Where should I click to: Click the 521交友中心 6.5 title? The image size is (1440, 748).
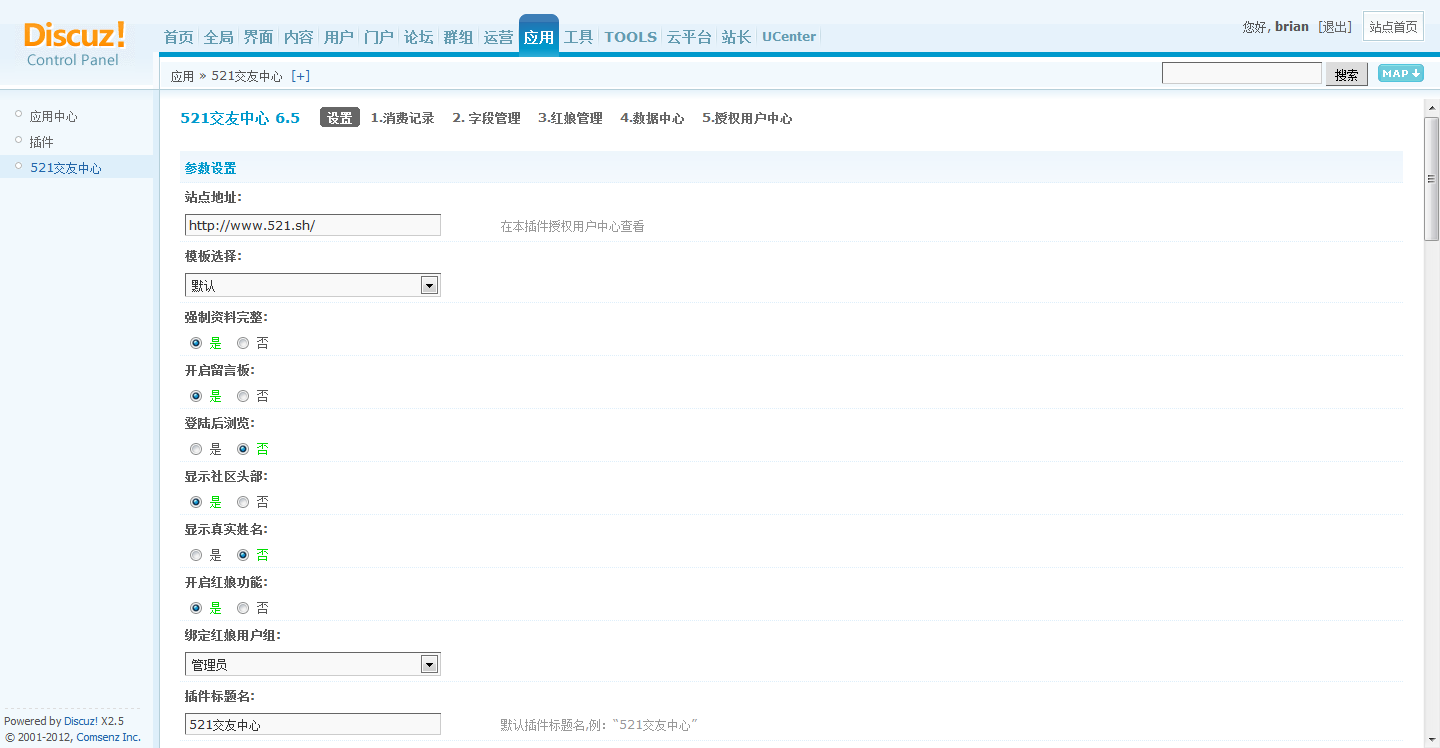point(240,118)
